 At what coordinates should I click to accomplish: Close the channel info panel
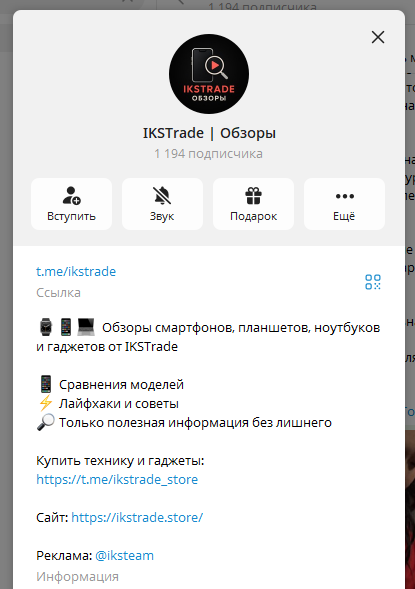[378, 37]
